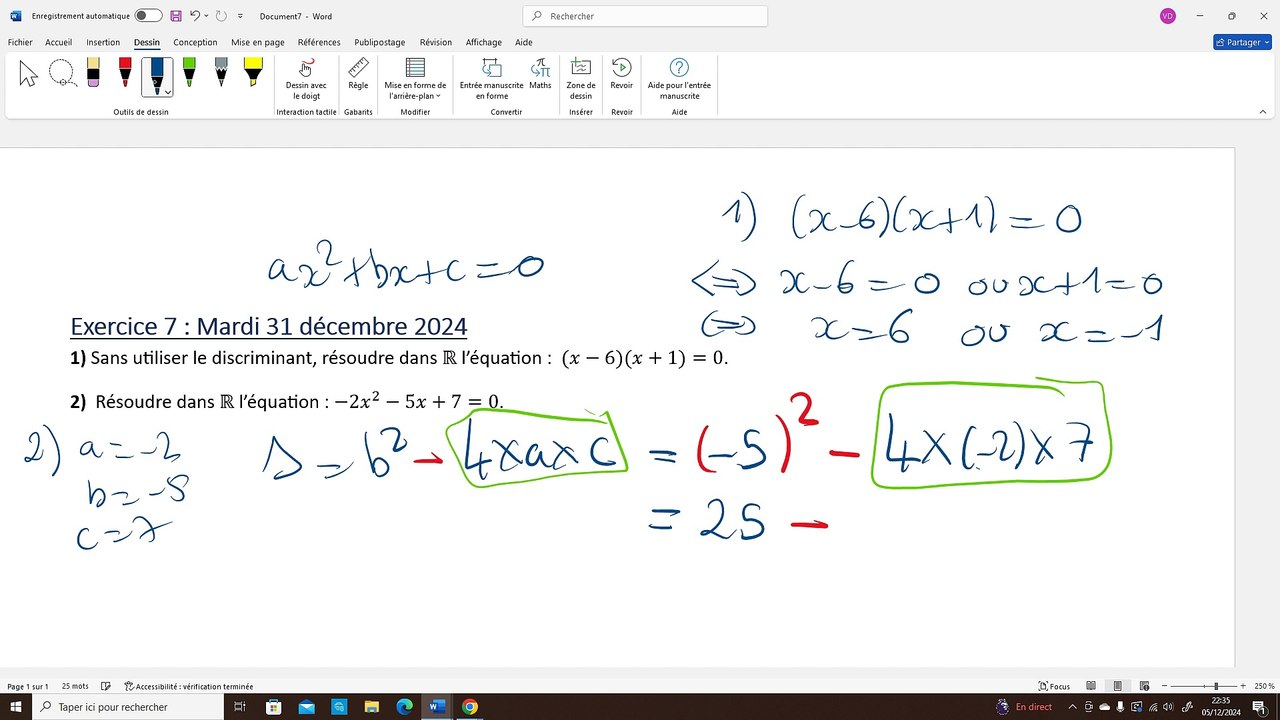Click the Exercice 7 heading text
The height and width of the screenshot is (720, 1280).
[268, 327]
